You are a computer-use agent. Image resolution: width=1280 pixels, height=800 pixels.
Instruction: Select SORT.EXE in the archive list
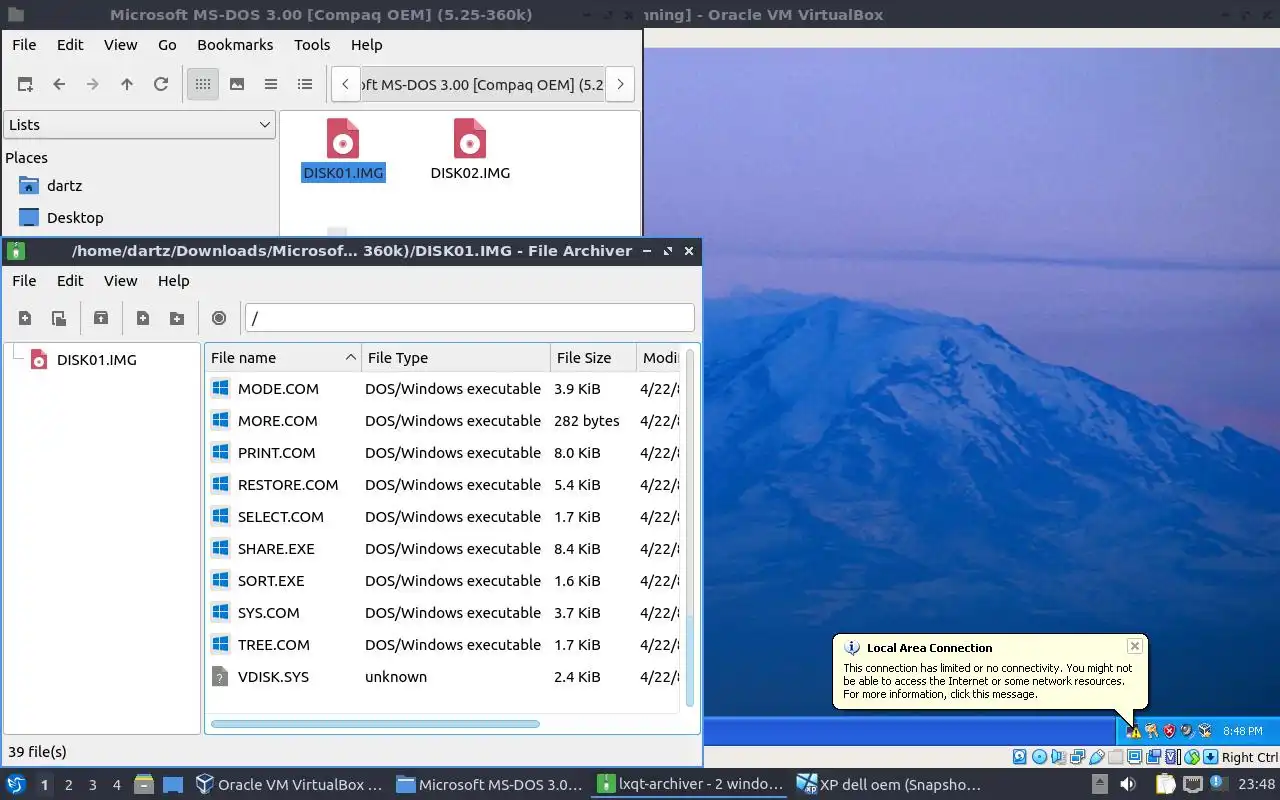pyautogui.click(x=442, y=580)
